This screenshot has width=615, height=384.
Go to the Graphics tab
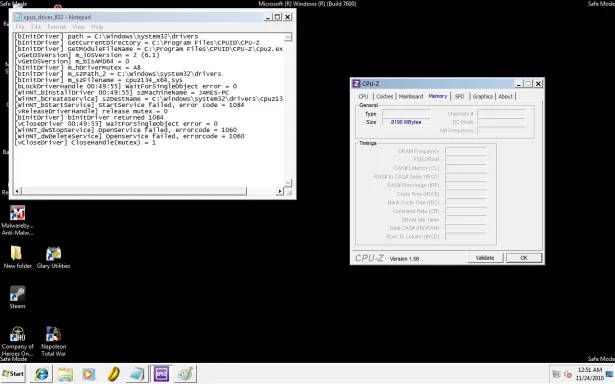point(482,96)
